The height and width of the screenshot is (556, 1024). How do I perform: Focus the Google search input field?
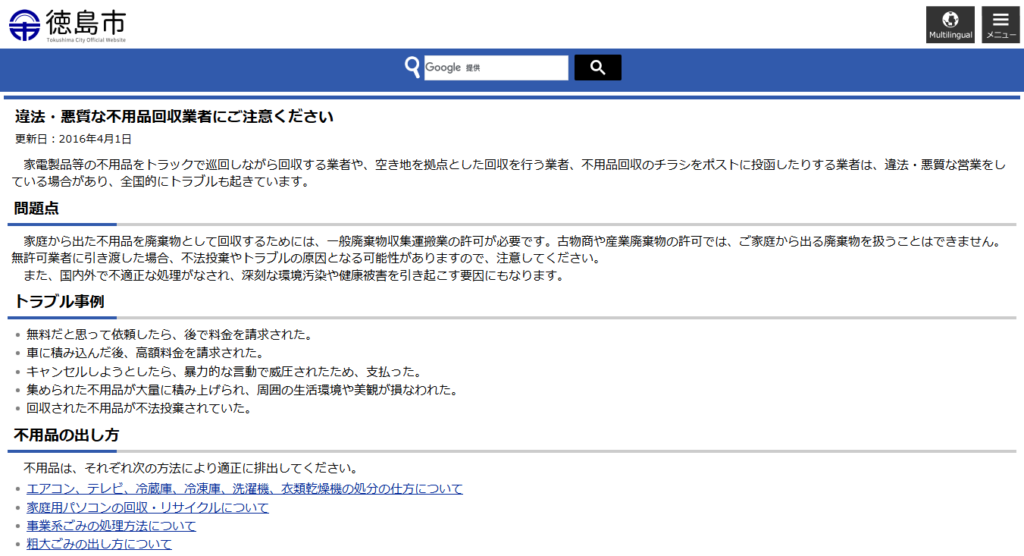click(x=496, y=68)
